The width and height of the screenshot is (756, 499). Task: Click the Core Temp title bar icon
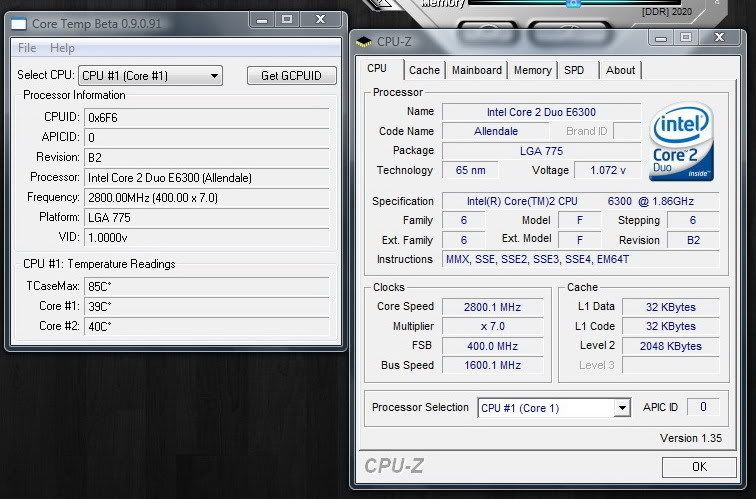[18, 23]
